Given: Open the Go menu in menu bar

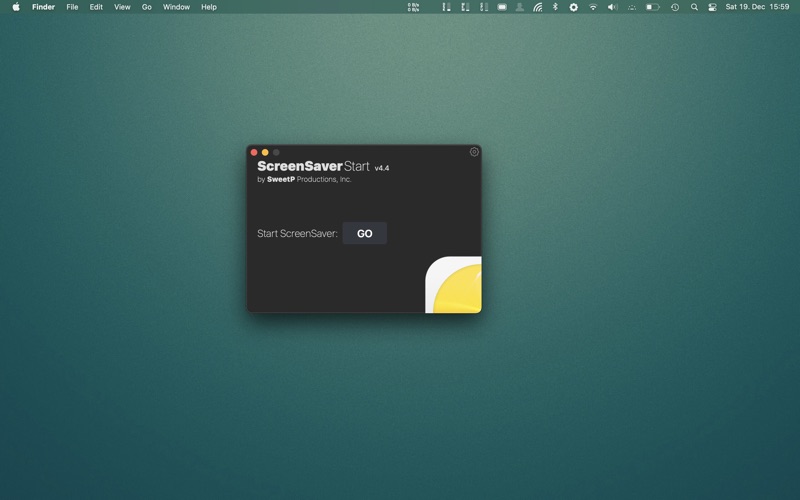Looking at the screenshot, I should tap(146, 7).
